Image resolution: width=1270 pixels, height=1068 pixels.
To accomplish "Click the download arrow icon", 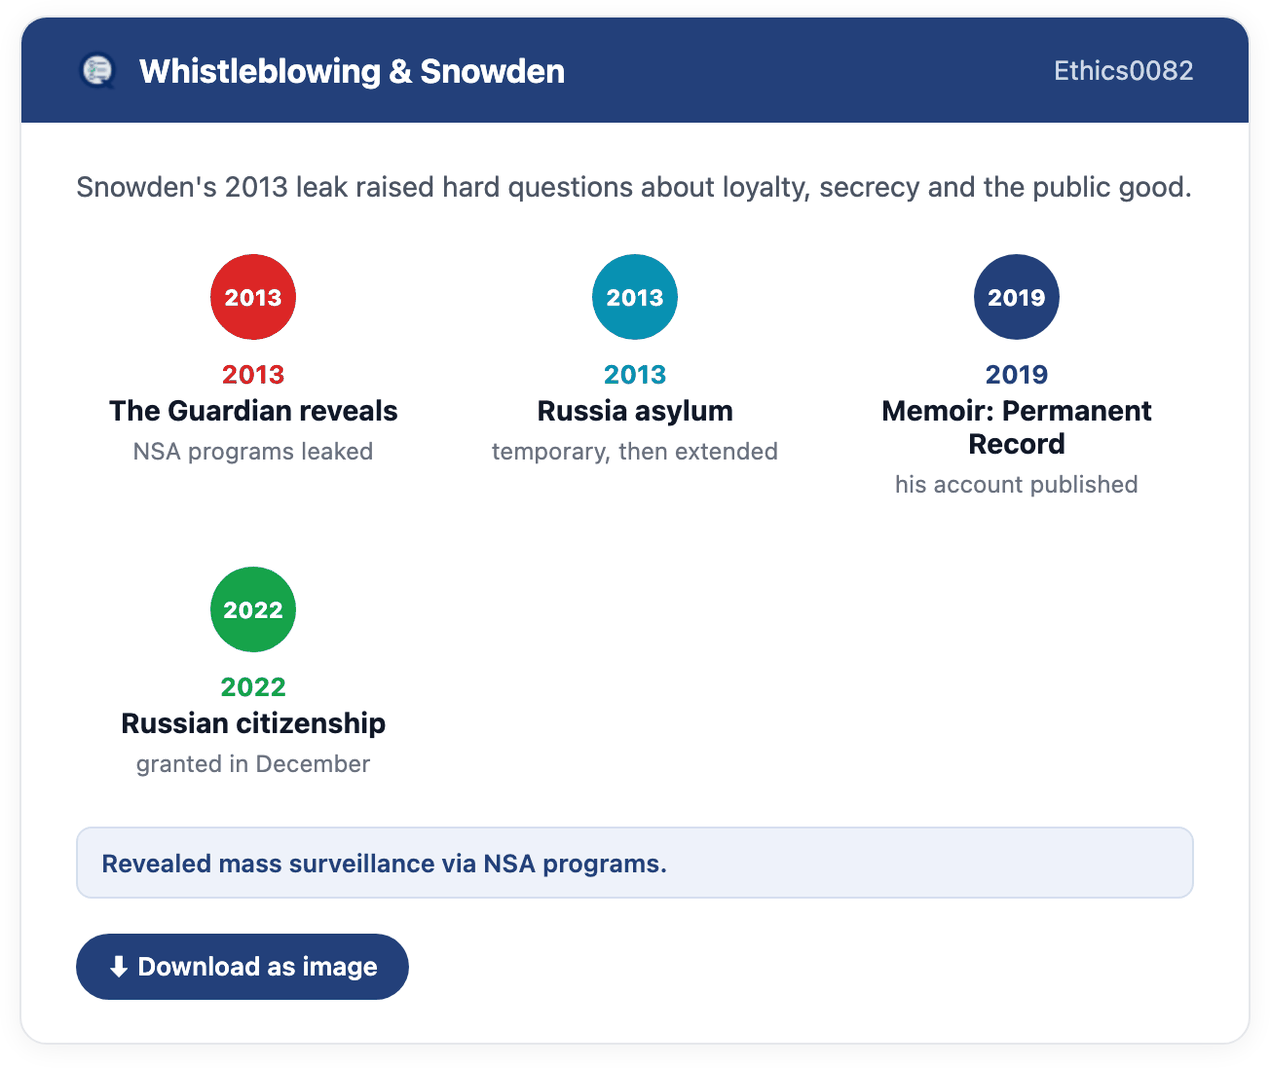I will point(118,967).
